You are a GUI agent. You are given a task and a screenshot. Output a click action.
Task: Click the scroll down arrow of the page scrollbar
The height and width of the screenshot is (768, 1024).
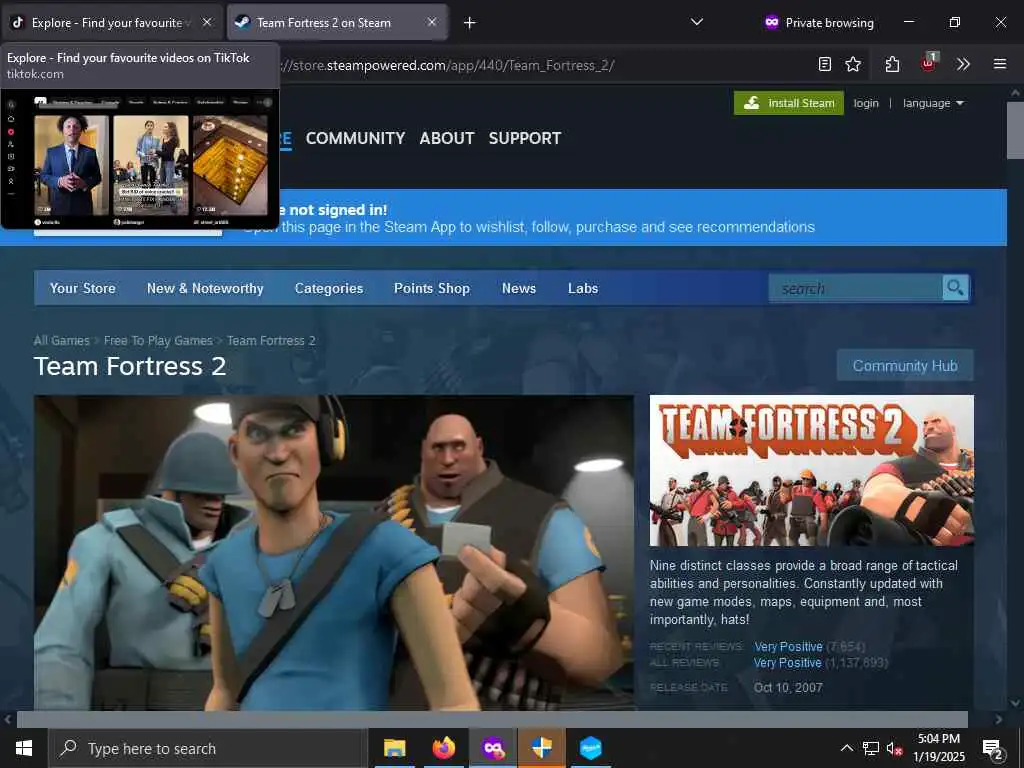[1016, 703]
